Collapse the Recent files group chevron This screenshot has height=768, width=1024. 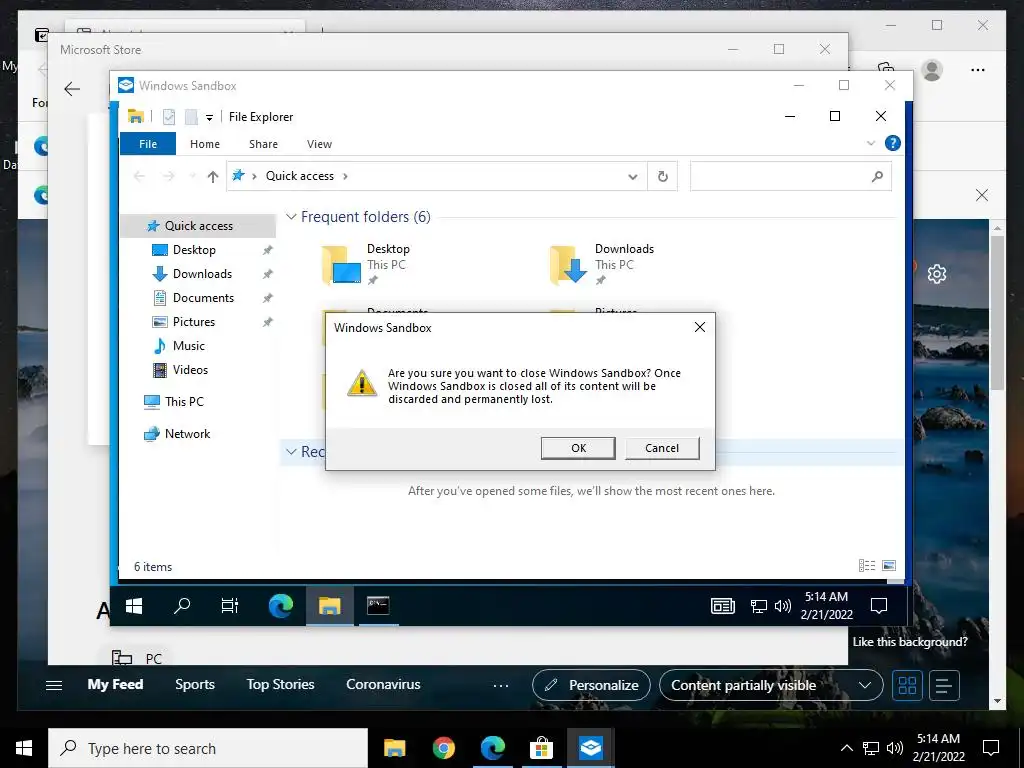[291, 452]
